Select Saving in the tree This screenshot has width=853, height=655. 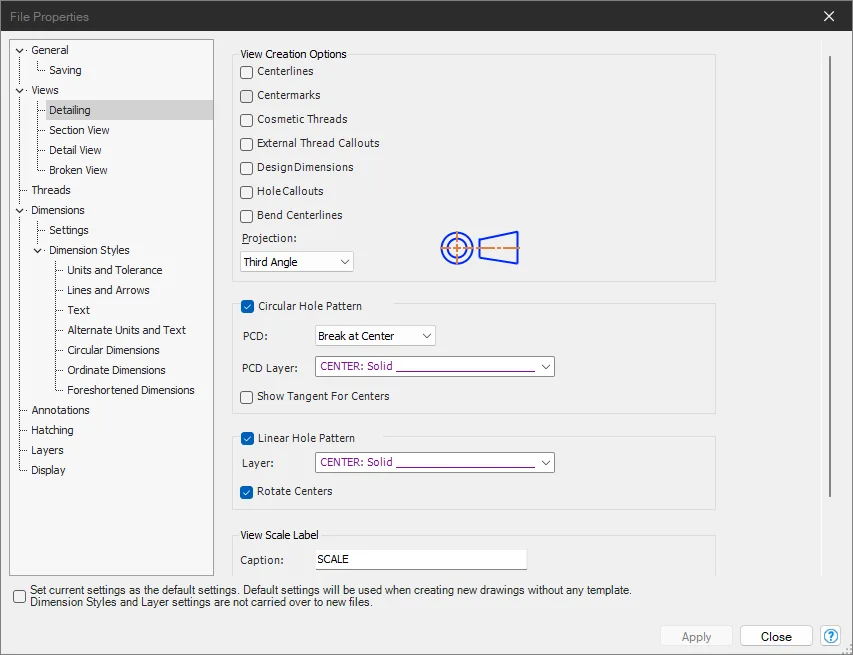click(65, 70)
